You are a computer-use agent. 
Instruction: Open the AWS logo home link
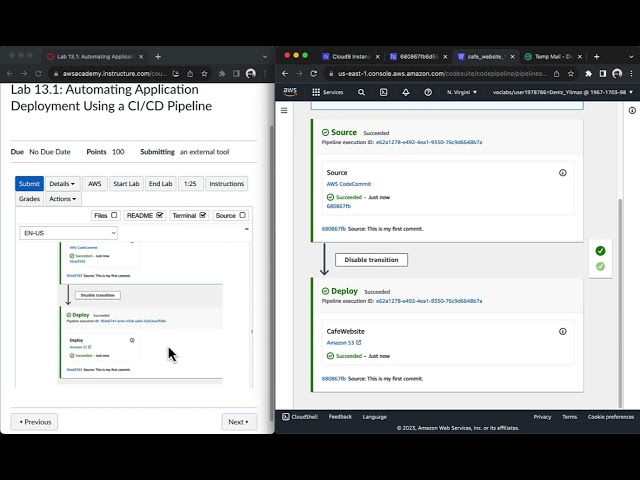point(290,92)
